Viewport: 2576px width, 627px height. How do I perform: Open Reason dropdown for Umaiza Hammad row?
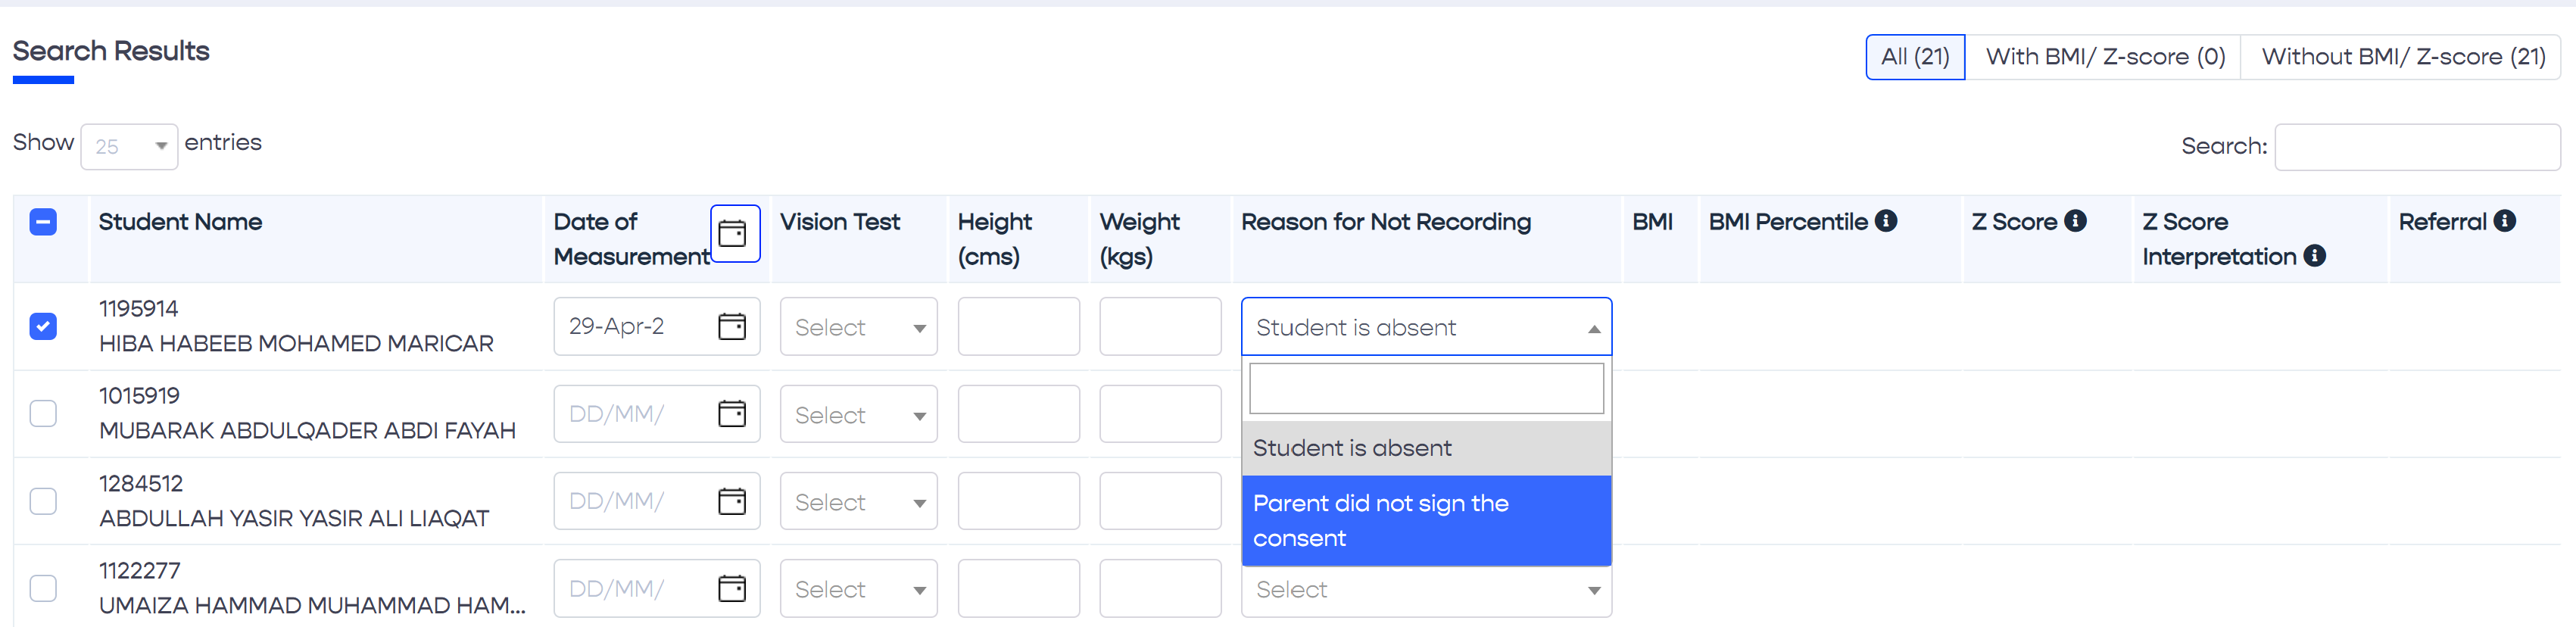tap(1425, 589)
